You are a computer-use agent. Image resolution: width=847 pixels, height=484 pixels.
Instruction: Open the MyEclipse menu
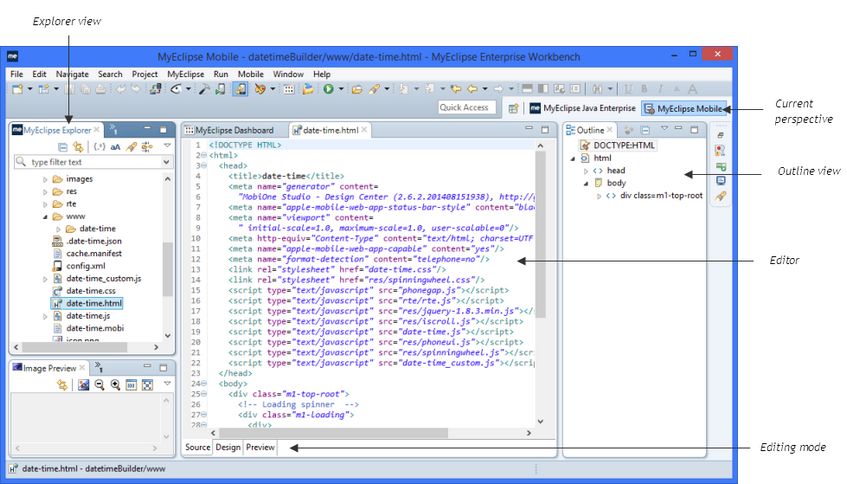click(x=186, y=74)
